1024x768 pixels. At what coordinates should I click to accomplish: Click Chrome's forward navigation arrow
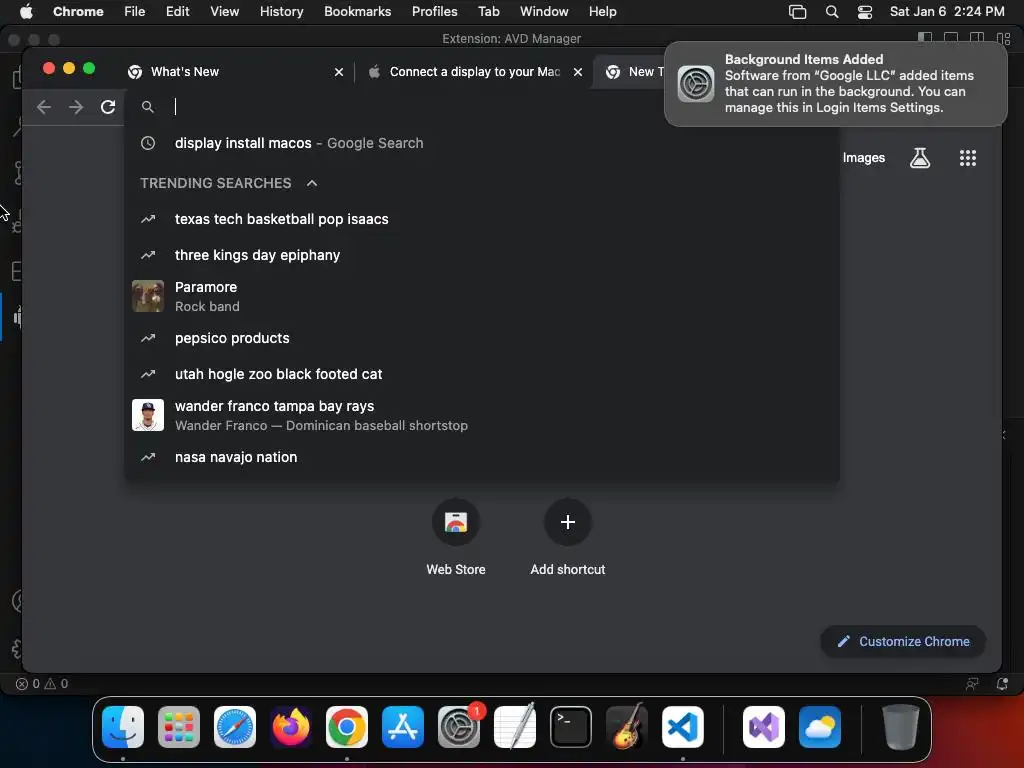click(76, 107)
